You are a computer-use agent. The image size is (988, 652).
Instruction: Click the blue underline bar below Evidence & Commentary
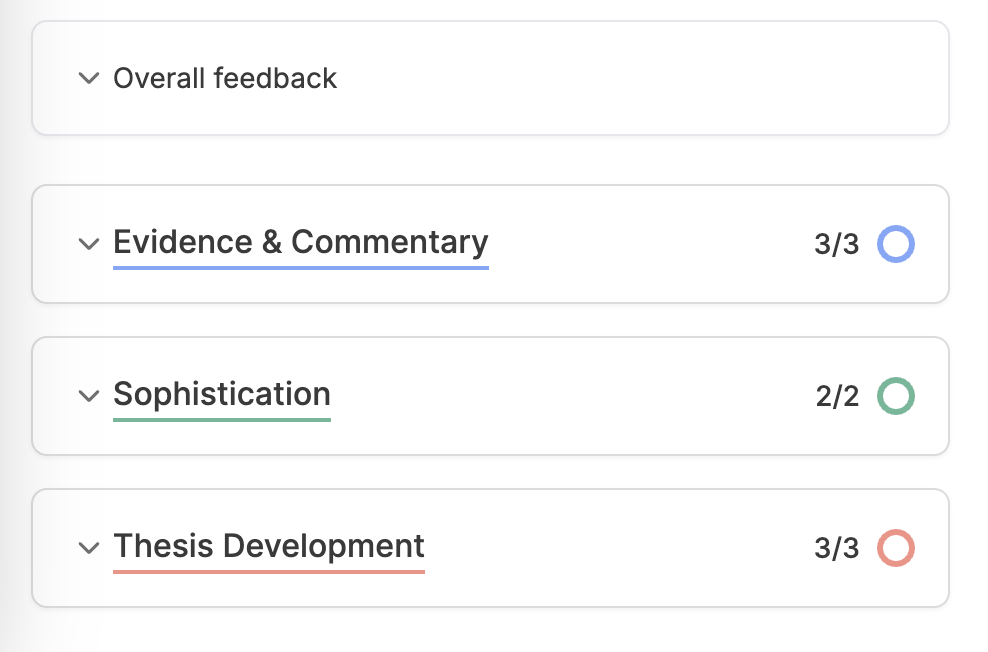coord(300,268)
